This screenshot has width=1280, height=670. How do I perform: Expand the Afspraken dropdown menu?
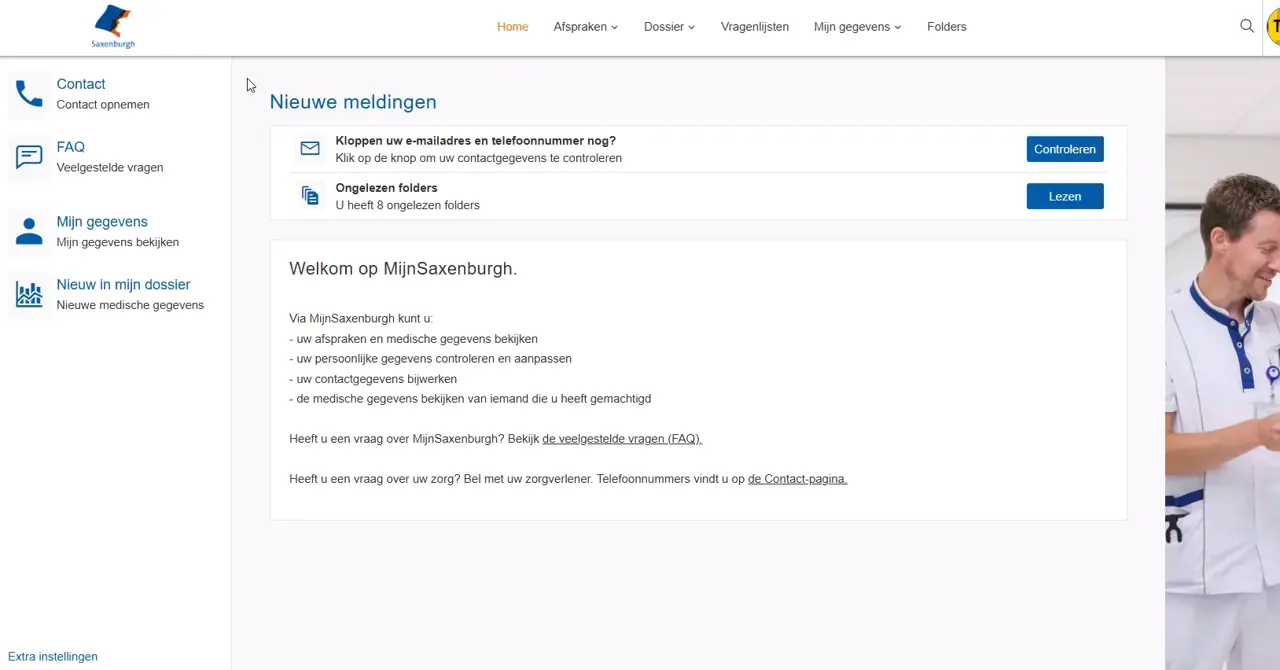point(585,27)
